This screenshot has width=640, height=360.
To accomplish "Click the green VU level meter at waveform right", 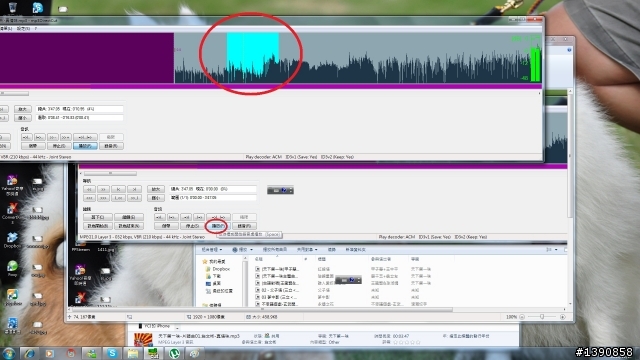I will tap(535, 64).
